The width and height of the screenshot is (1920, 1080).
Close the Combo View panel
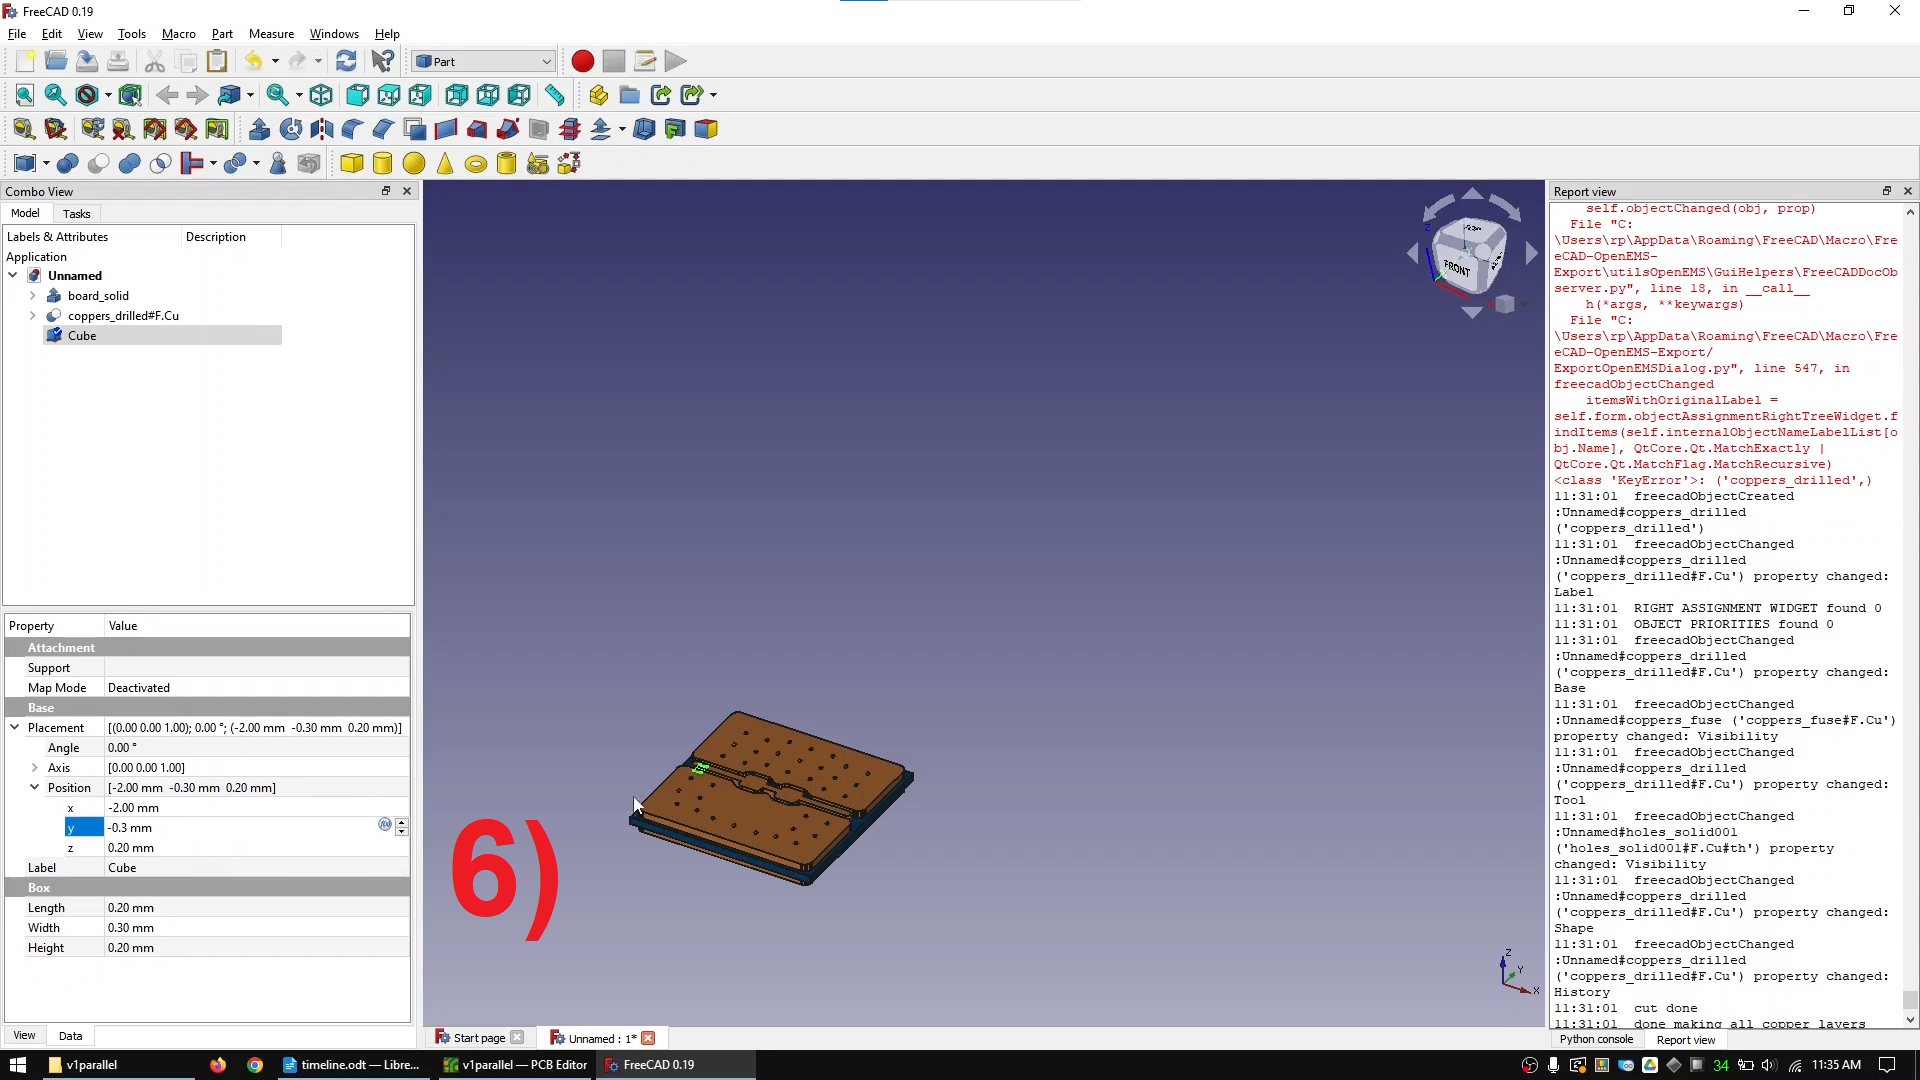click(x=407, y=191)
